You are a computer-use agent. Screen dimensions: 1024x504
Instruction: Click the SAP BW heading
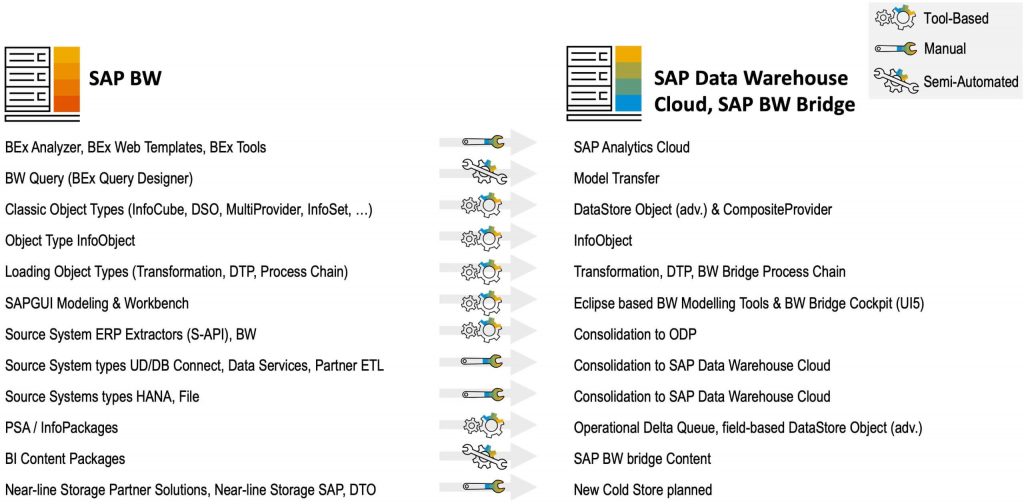click(125, 80)
